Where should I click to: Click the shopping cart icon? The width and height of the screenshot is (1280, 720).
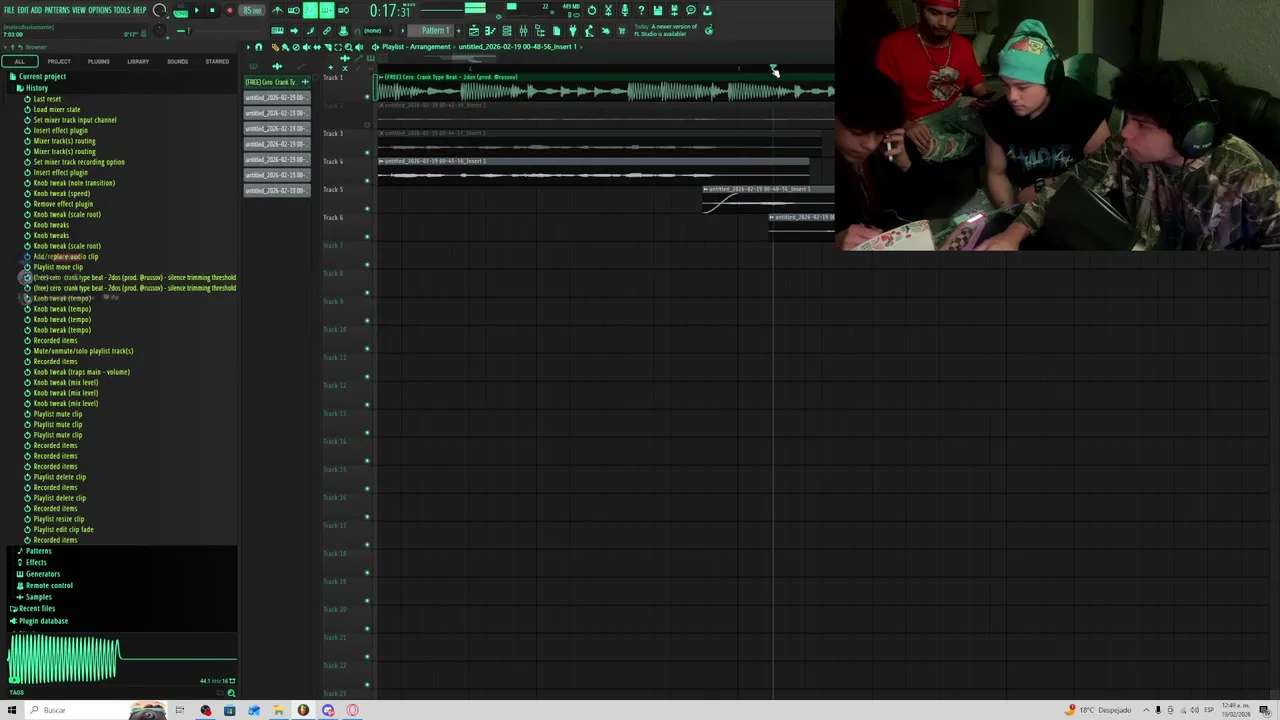coord(622,31)
